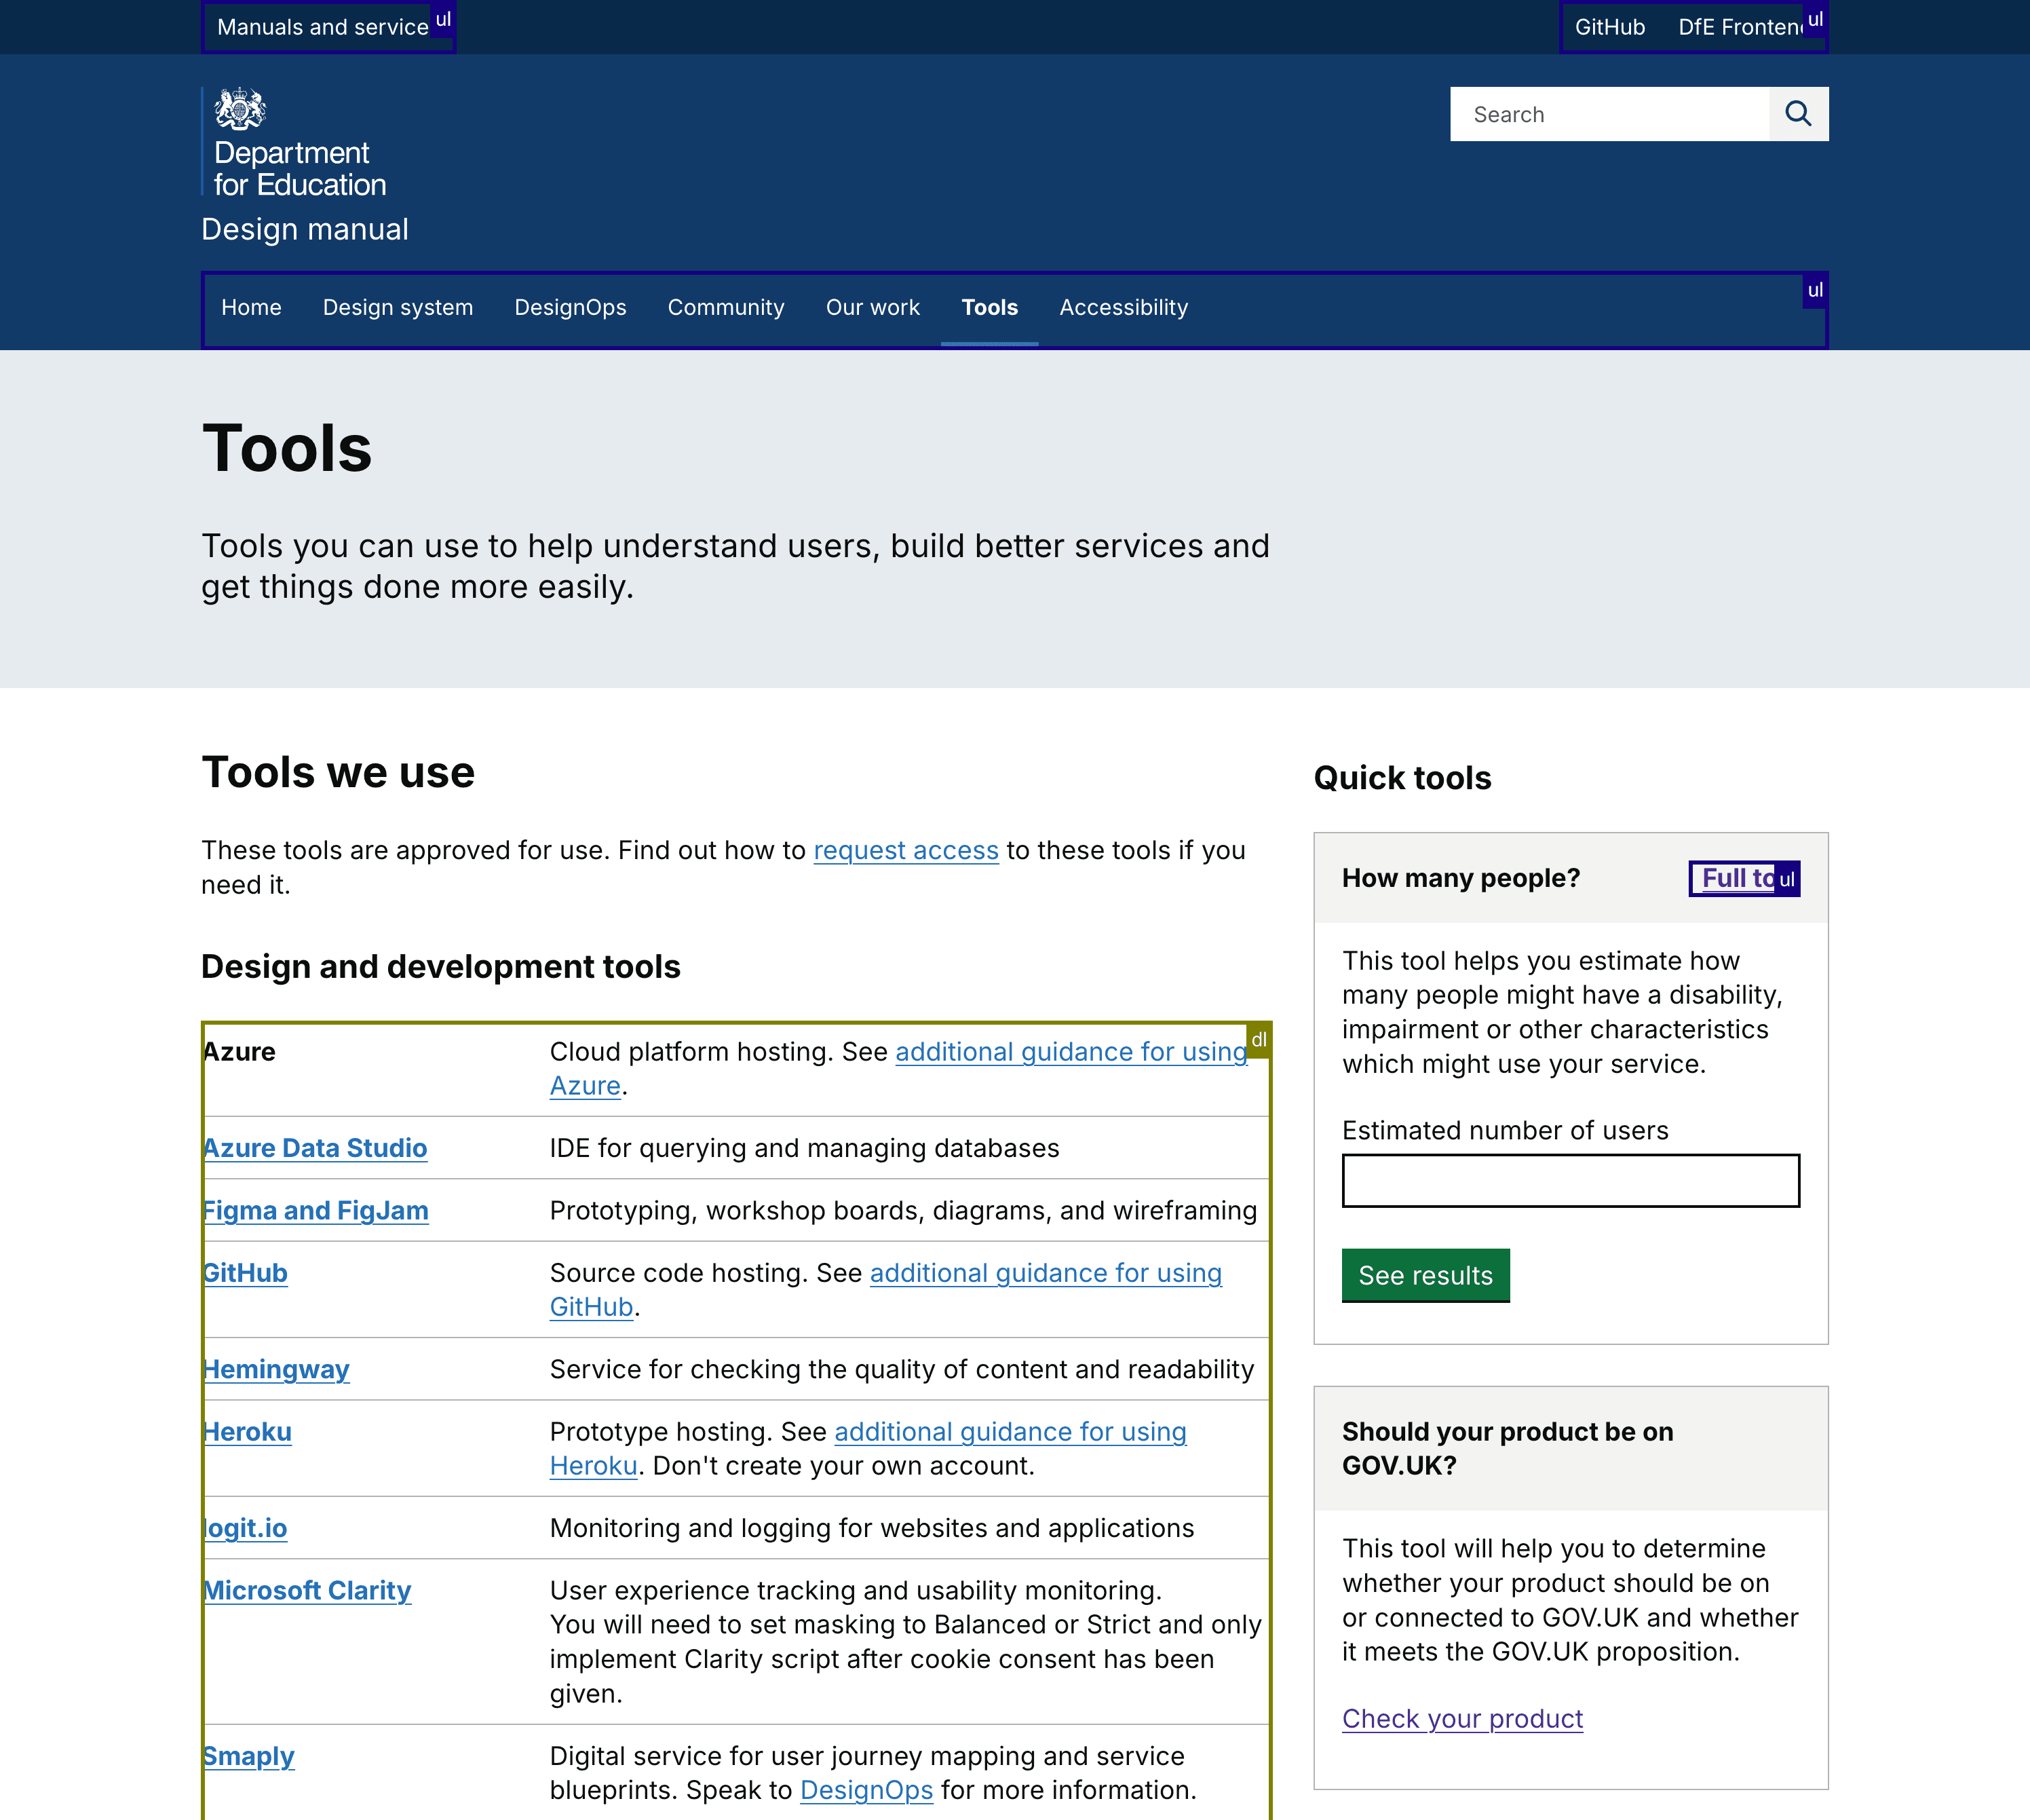This screenshot has width=2030, height=1820.
Task: Open Community navigation item
Action: point(725,307)
